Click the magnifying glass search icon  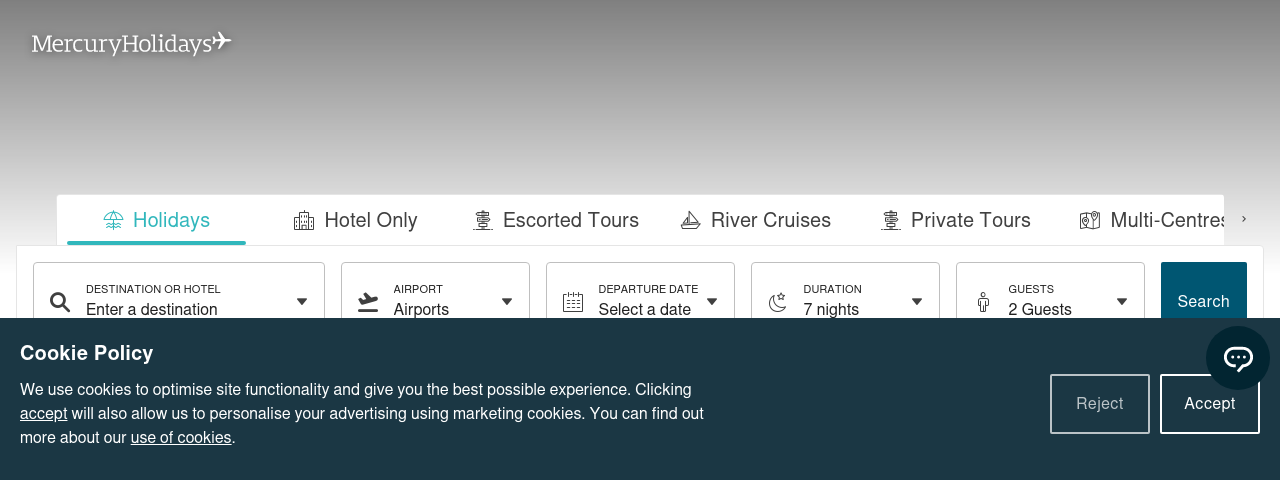(x=60, y=302)
